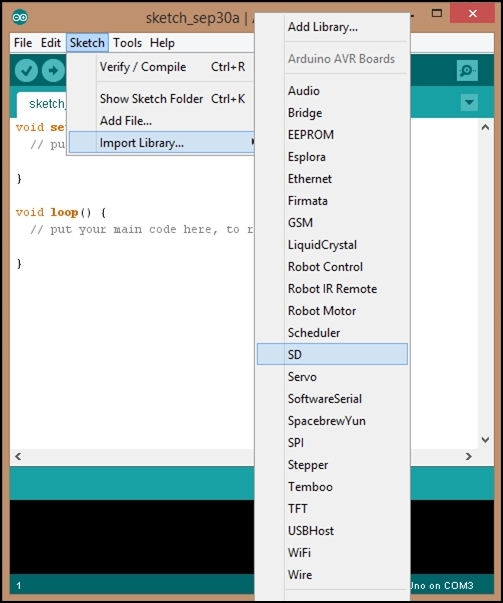
Task: Click the Sketch menu
Action: [87, 43]
